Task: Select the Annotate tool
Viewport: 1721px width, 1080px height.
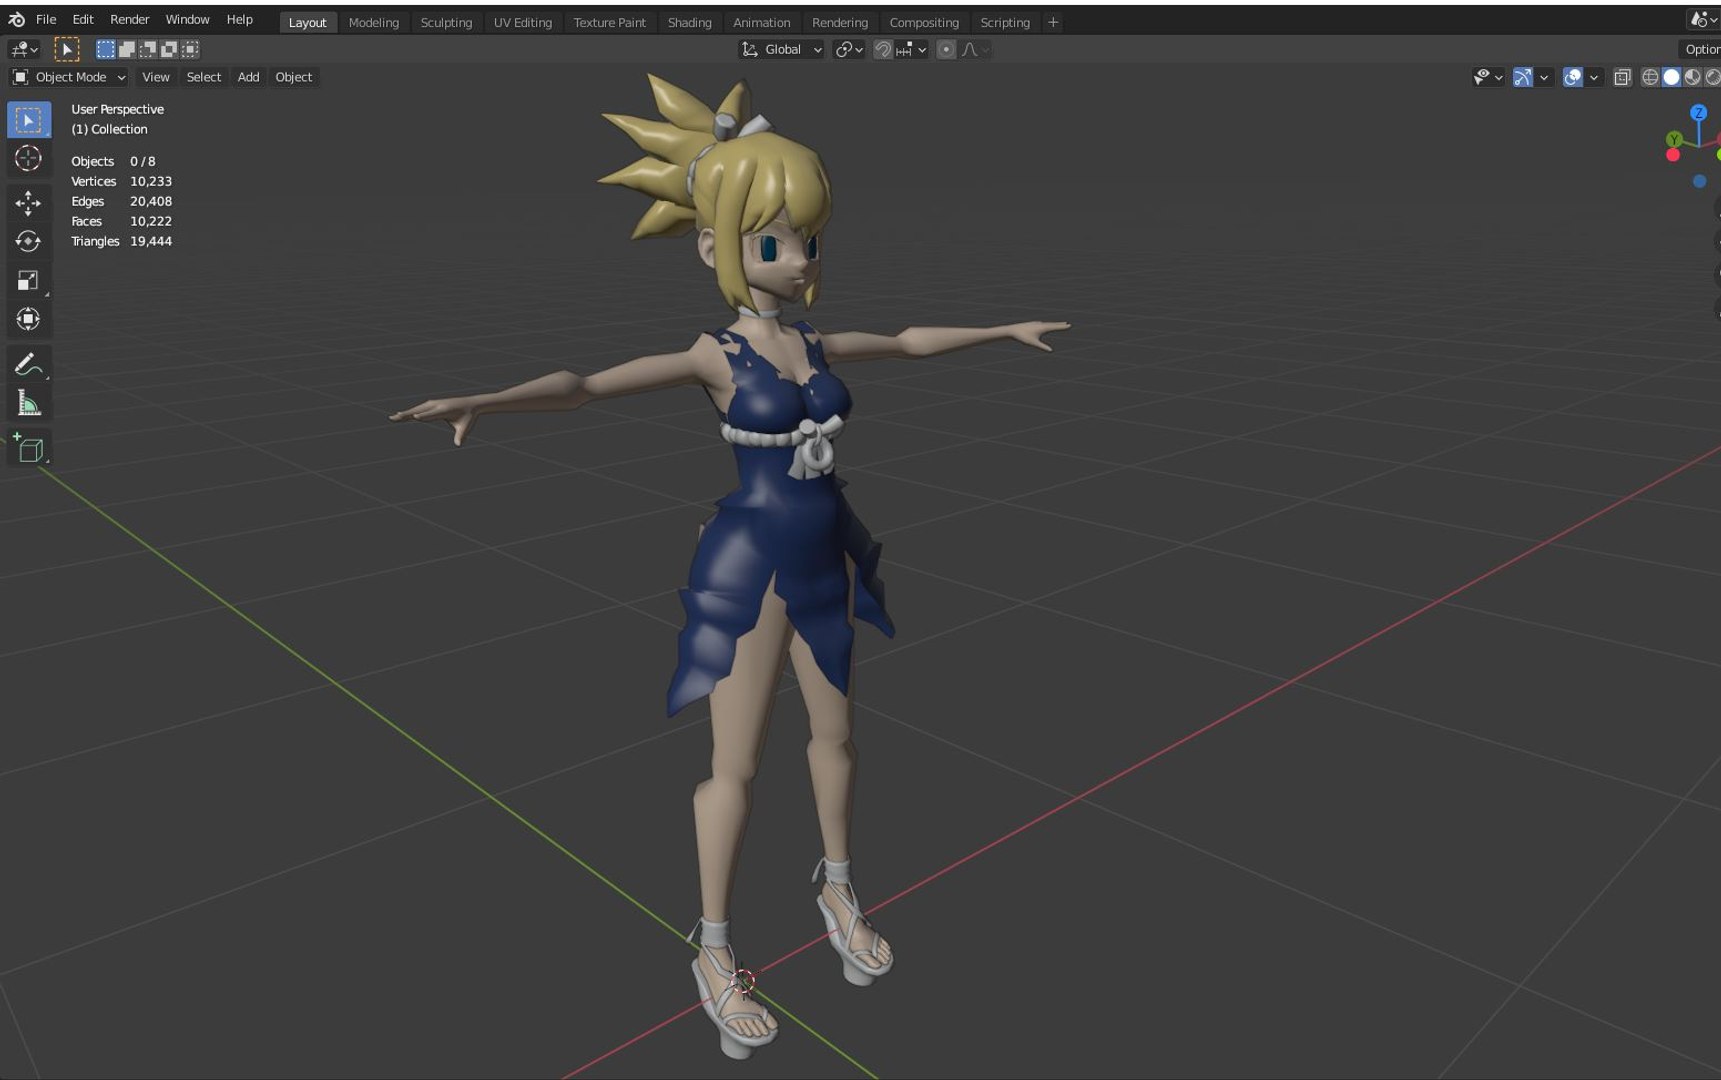Action: click(x=28, y=364)
